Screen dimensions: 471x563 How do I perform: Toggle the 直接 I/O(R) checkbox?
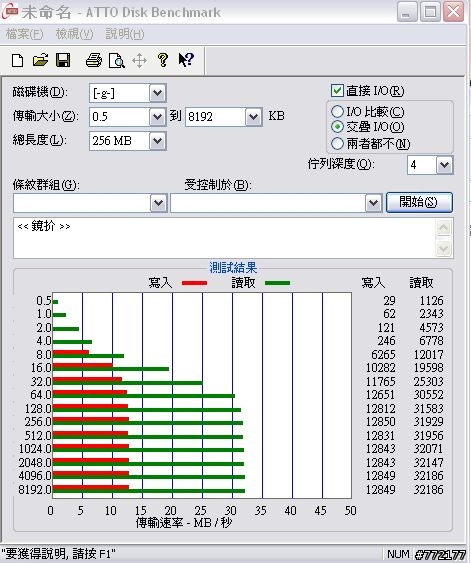[337, 90]
